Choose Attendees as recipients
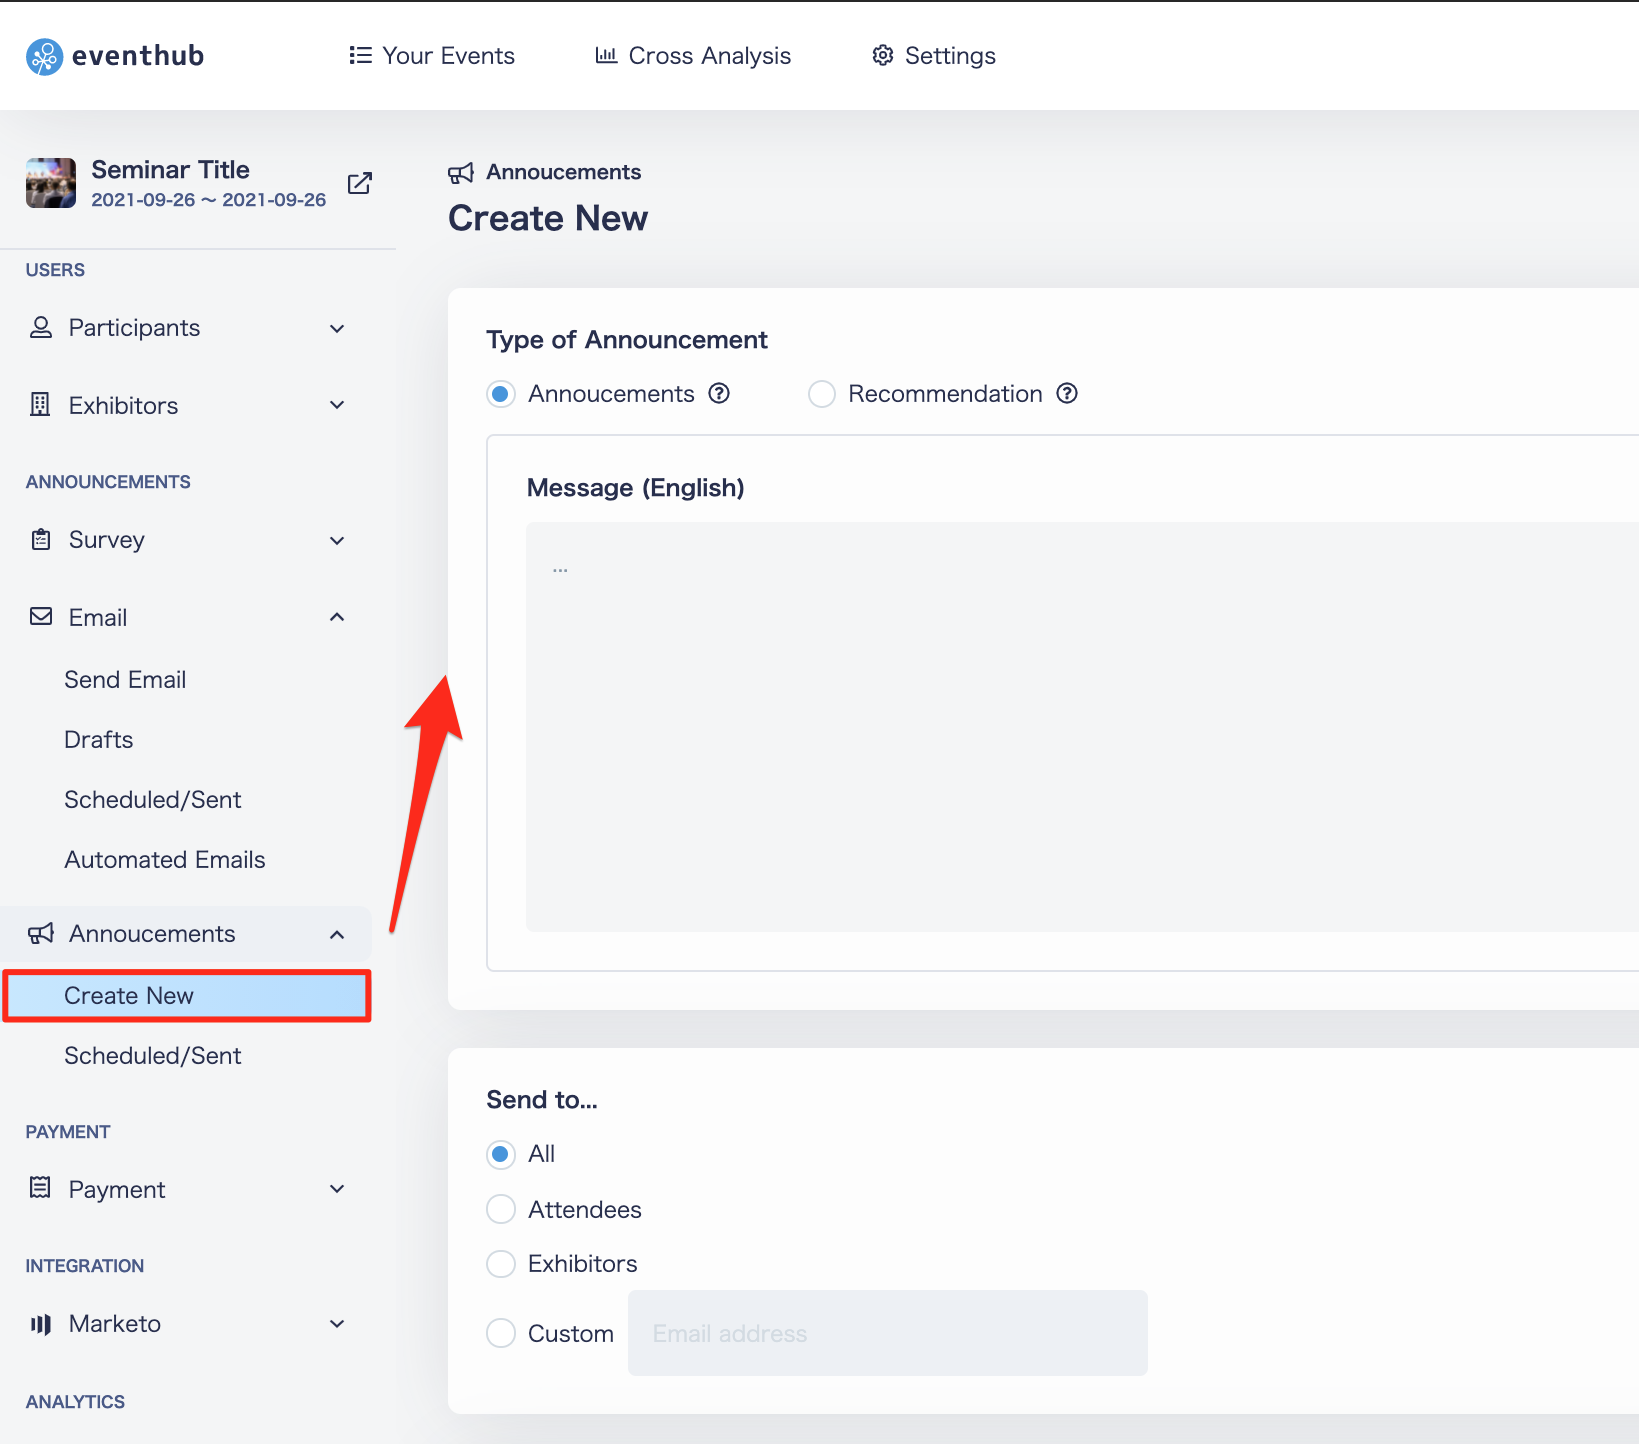1639x1444 pixels. pos(501,1209)
